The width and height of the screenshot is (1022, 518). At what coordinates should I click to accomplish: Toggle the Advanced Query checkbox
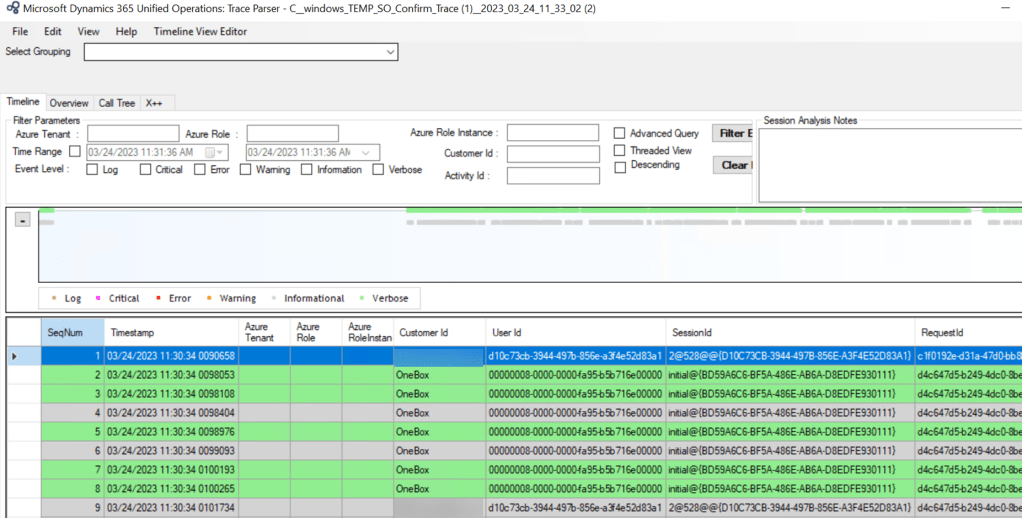tap(620, 133)
